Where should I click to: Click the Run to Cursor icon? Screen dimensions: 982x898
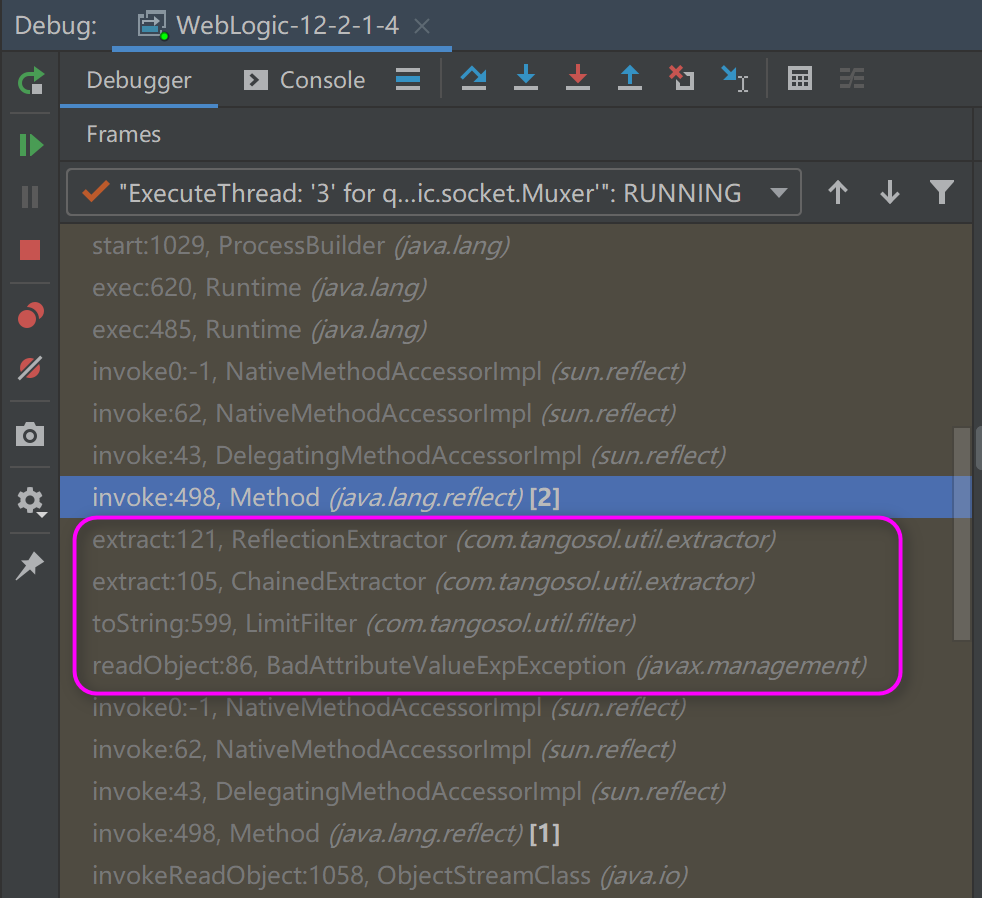pyautogui.click(x=734, y=79)
